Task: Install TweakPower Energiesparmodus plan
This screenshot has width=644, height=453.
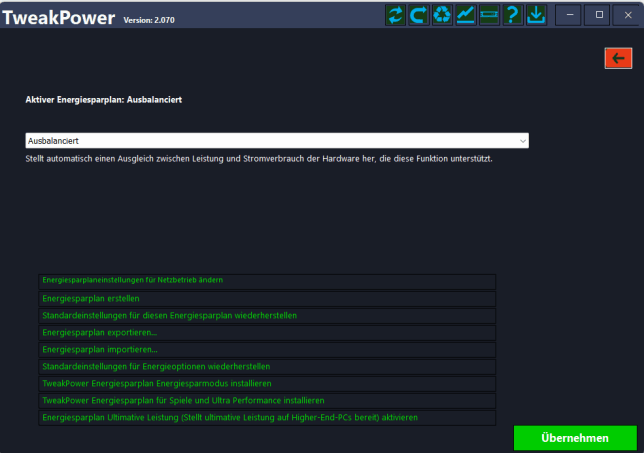Action: point(267,383)
